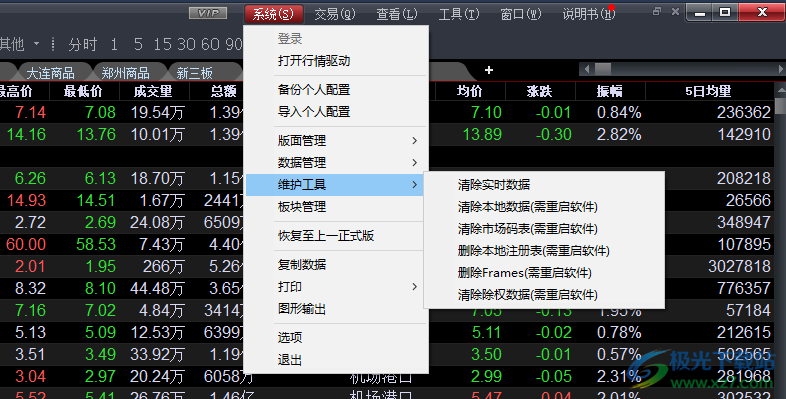Expand the 打印 submenu

(x=335, y=287)
